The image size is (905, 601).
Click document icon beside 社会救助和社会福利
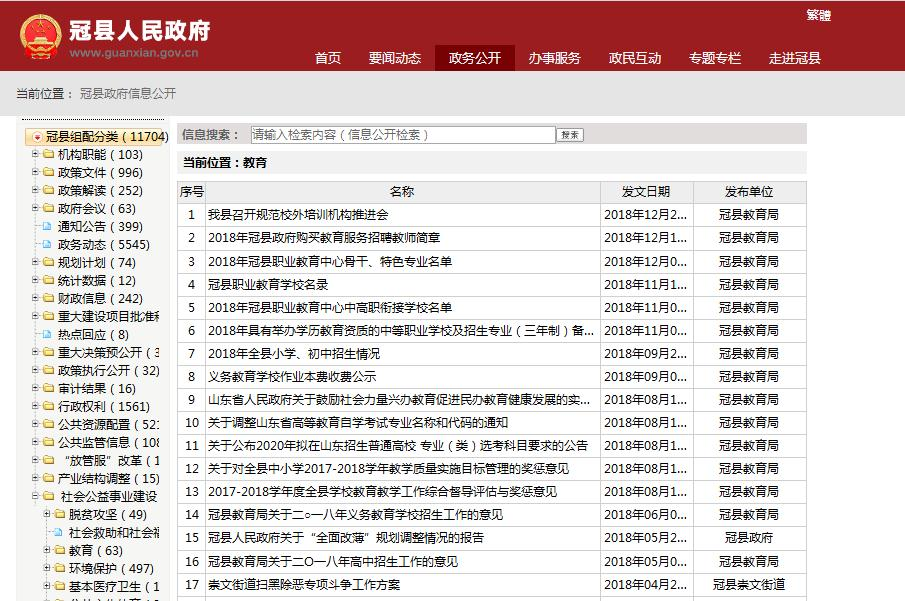point(58,532)
